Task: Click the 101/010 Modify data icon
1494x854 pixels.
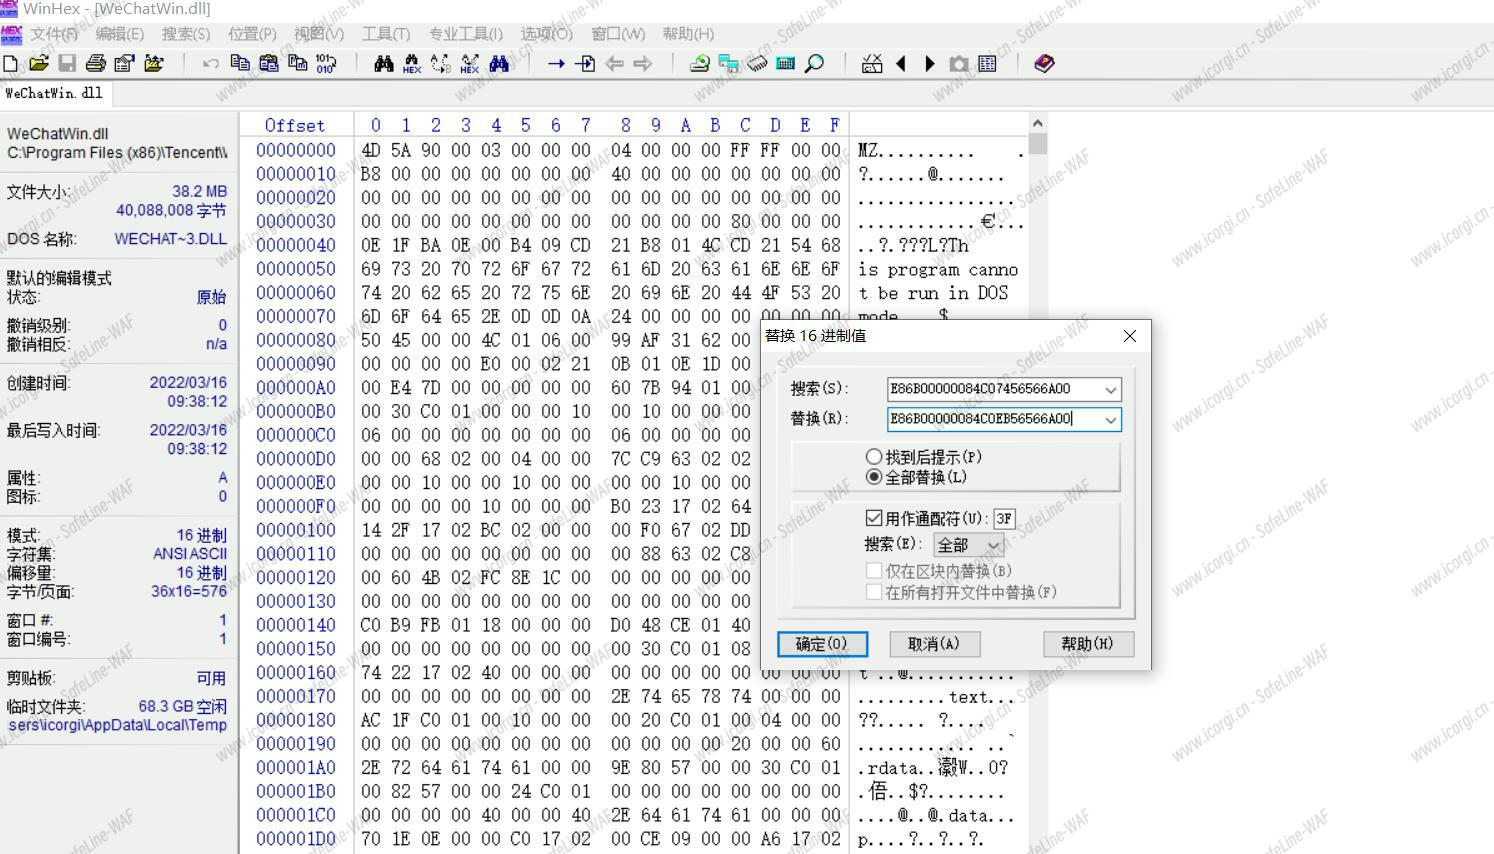Action: click(326, 64)
